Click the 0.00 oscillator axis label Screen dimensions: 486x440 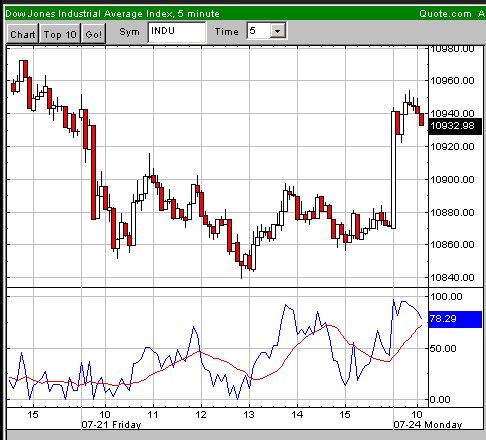440,399
